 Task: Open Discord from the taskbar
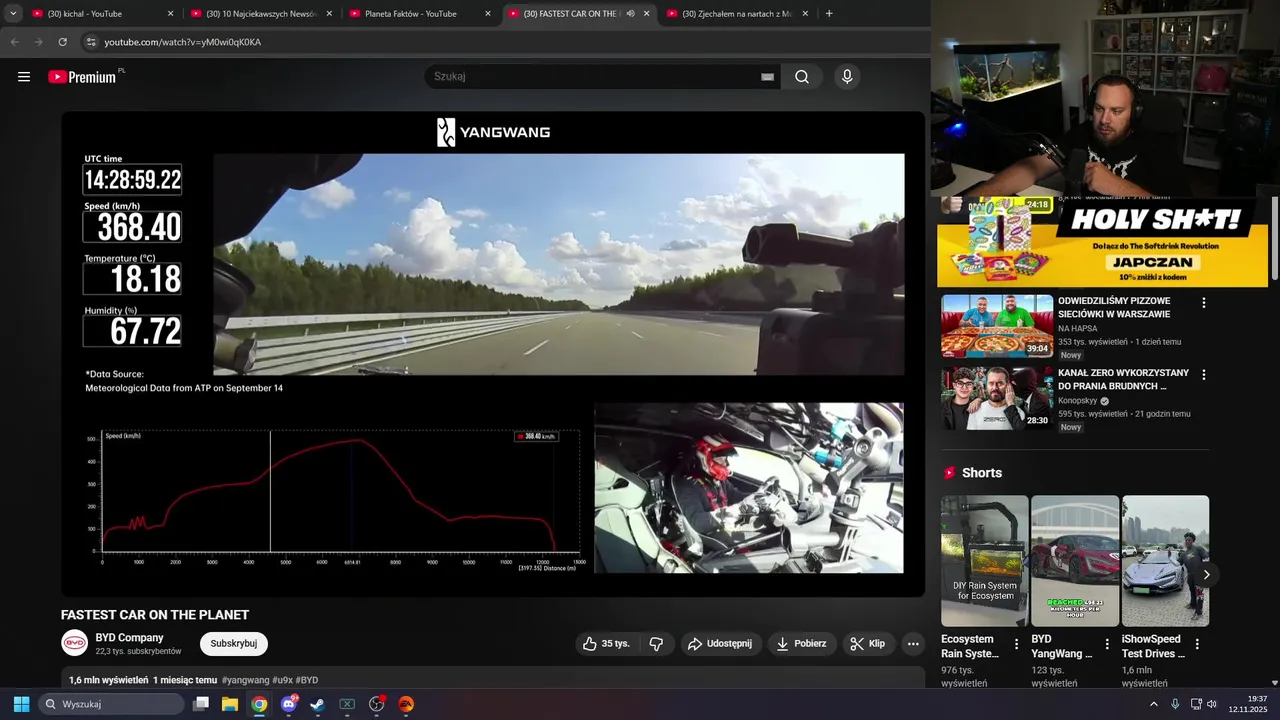click(x=289, y=704)
